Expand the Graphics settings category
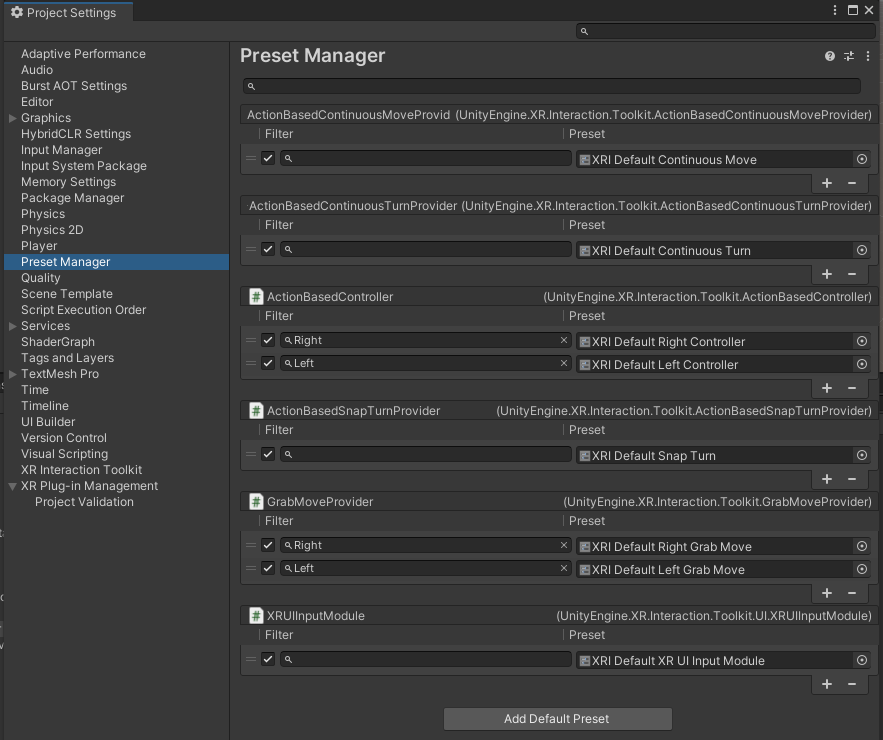This screenshot has height=740, width=883. pyautogui.click(x=12, y=118)
